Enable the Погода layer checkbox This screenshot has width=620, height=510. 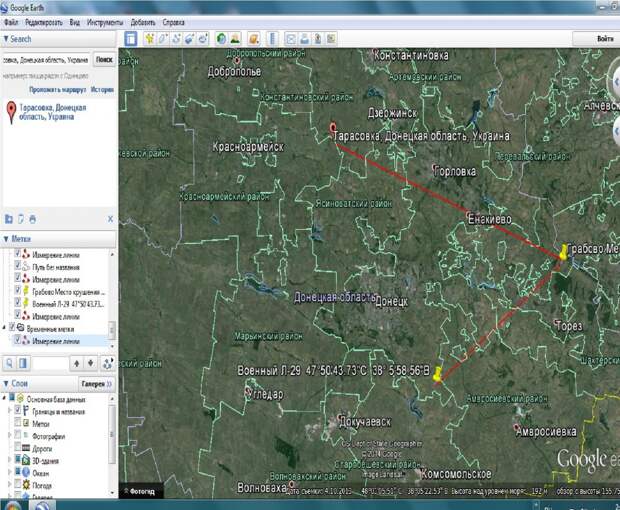click(17, 484)
